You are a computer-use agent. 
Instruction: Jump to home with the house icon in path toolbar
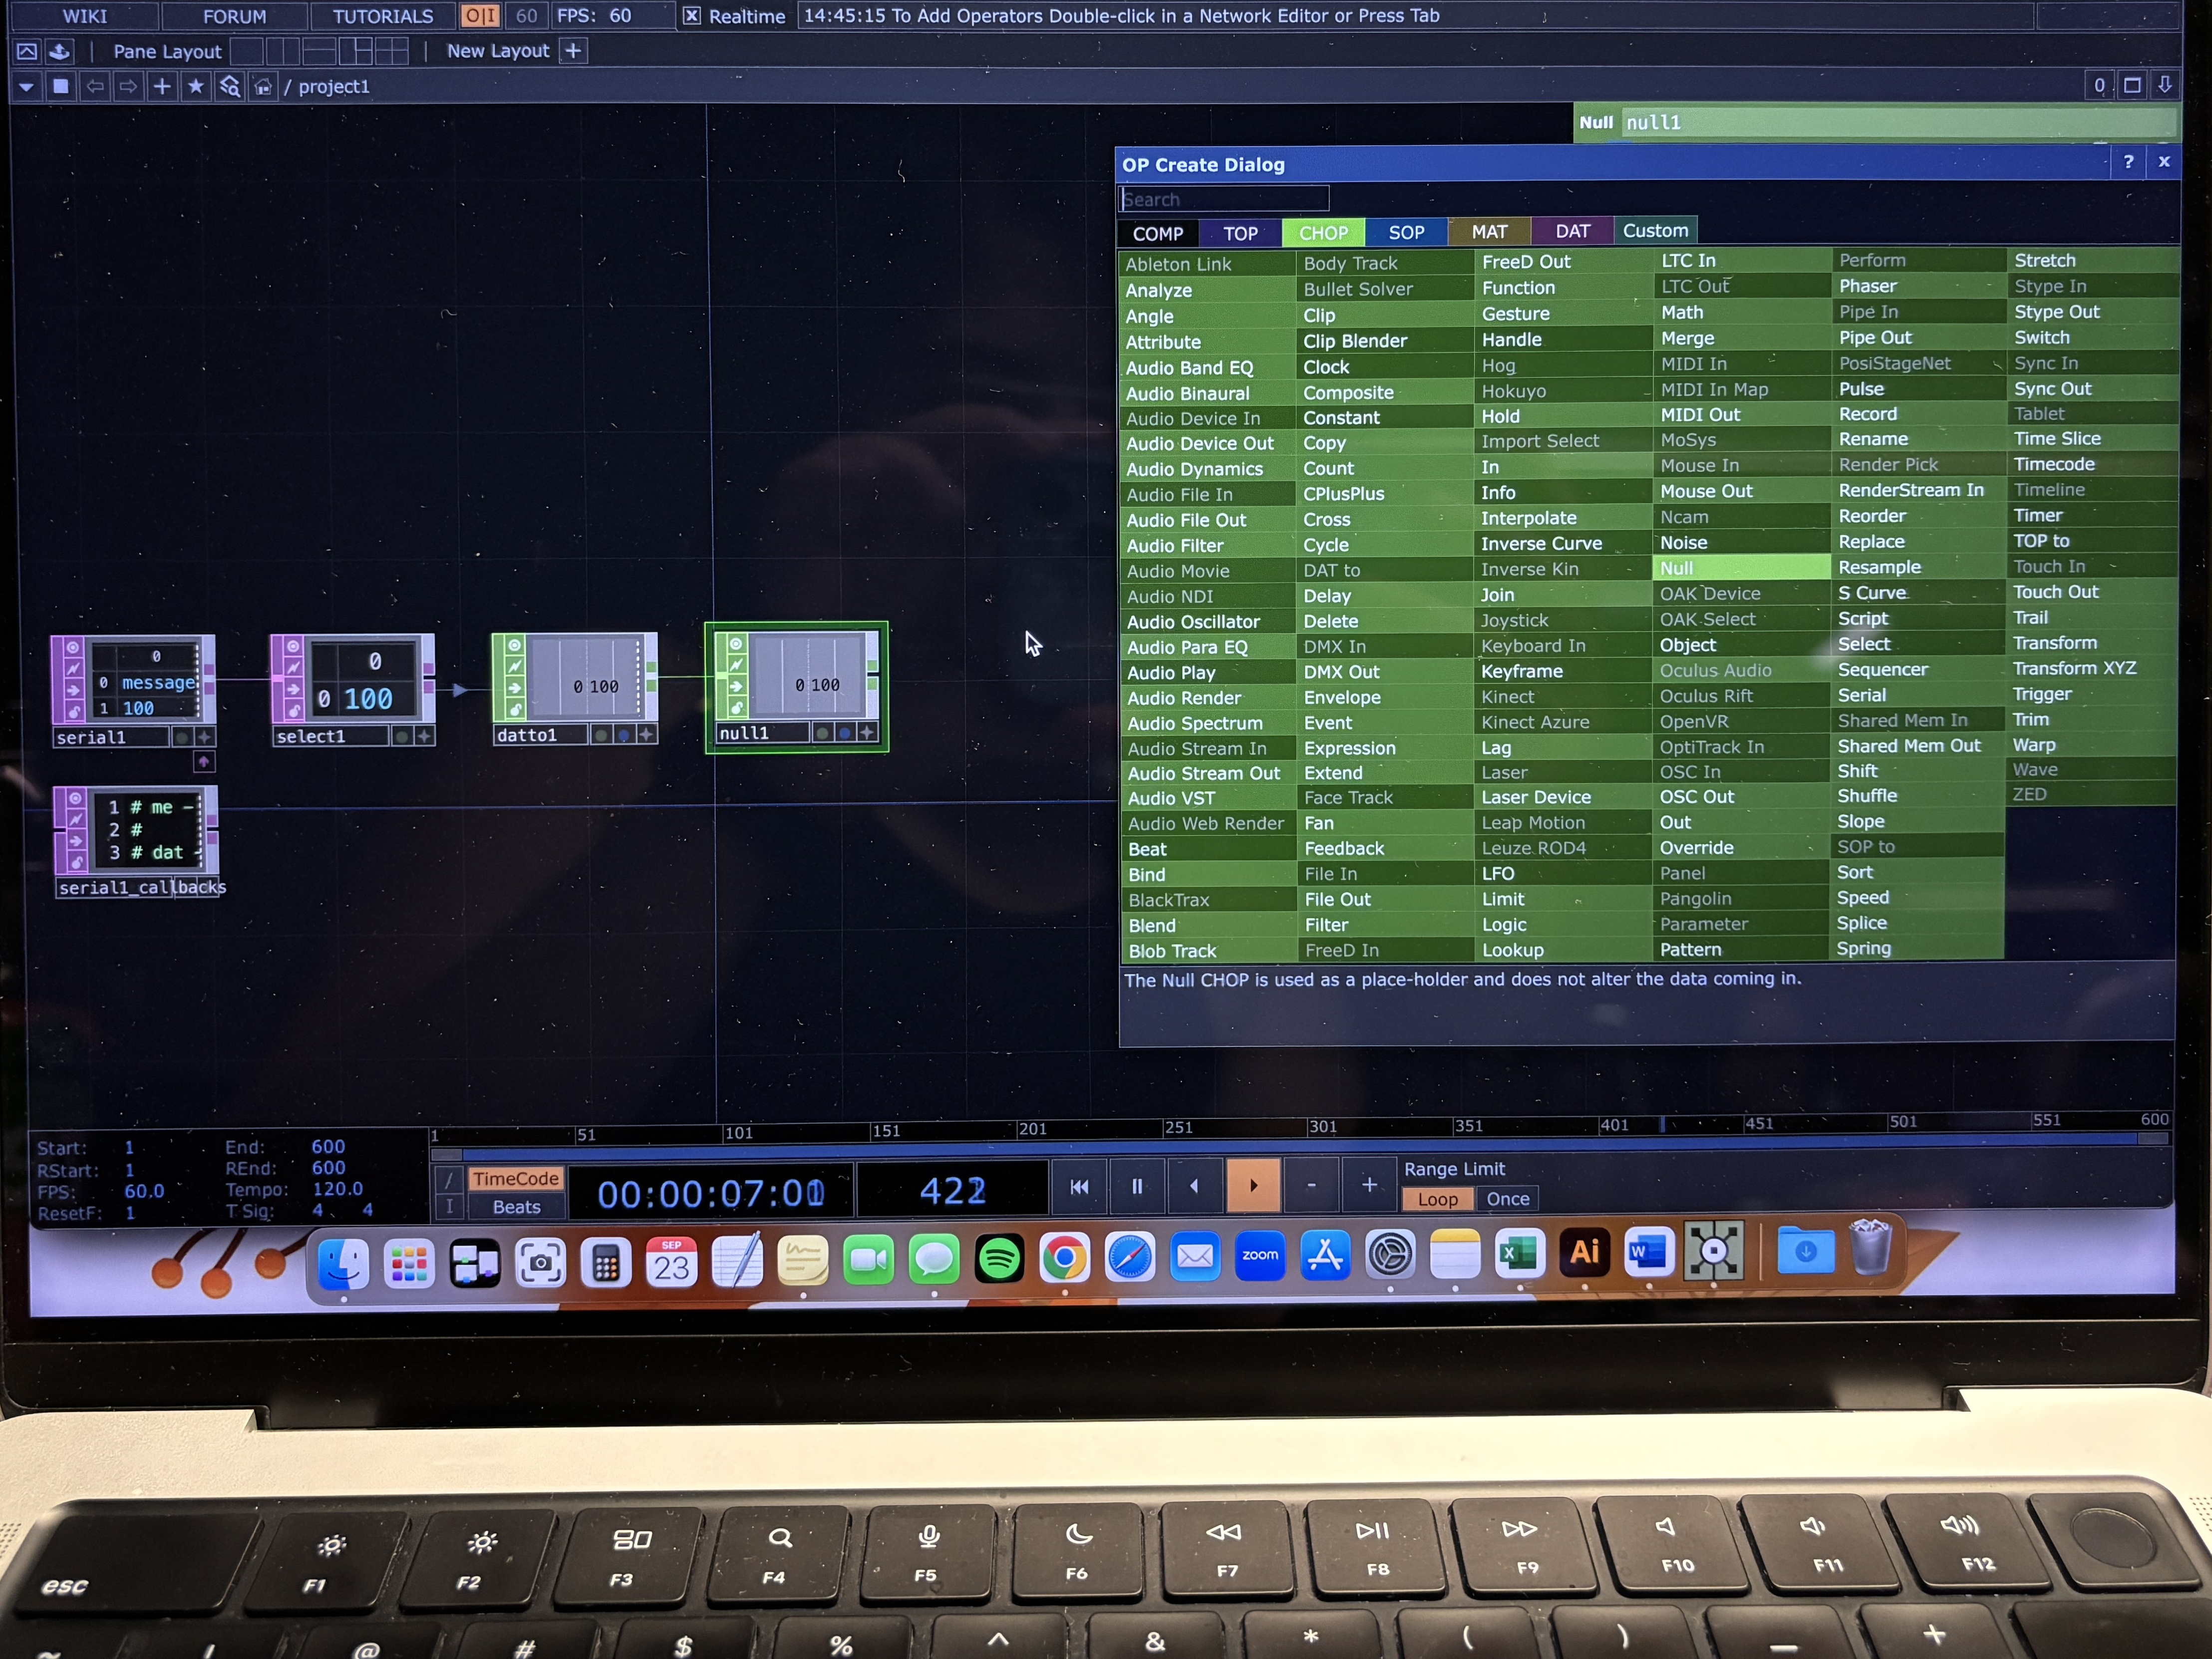[x=262, y=86]
